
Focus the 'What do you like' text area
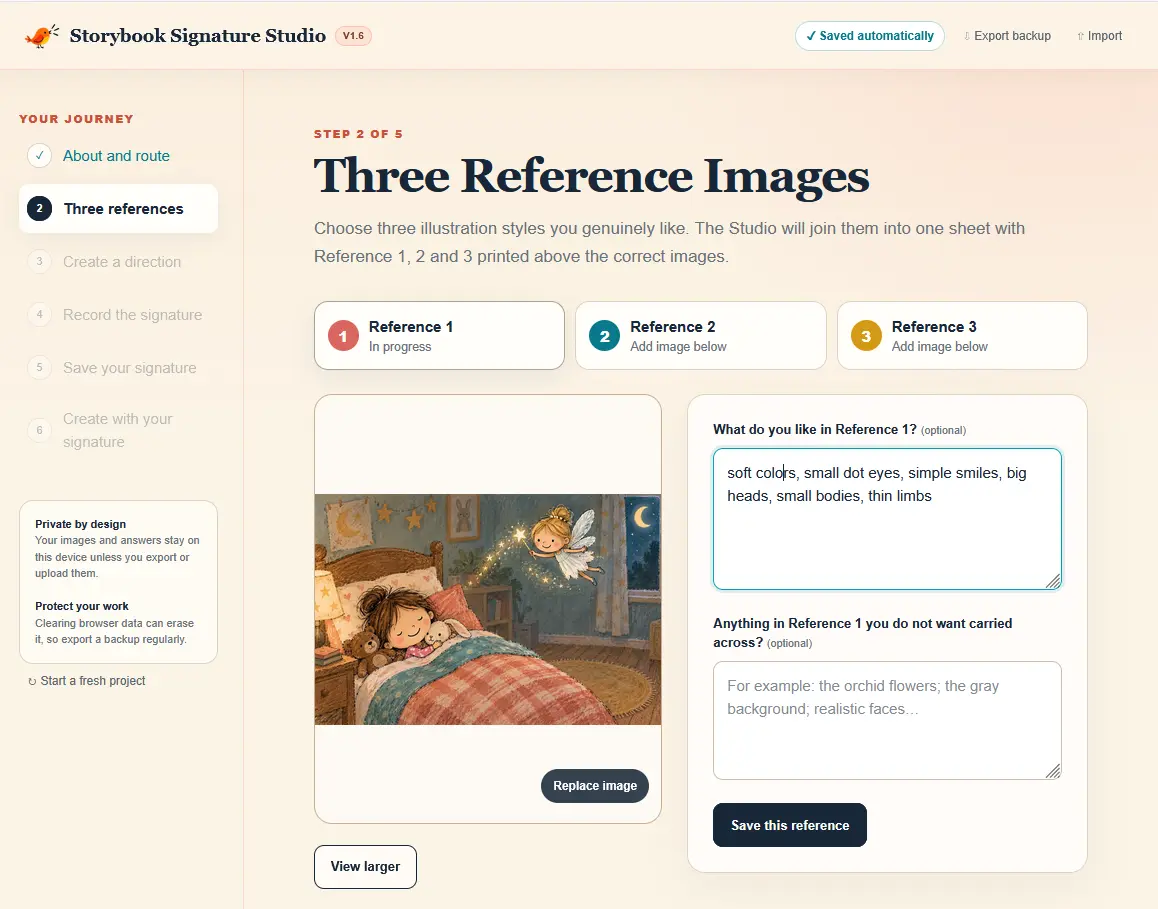[887, 519]
